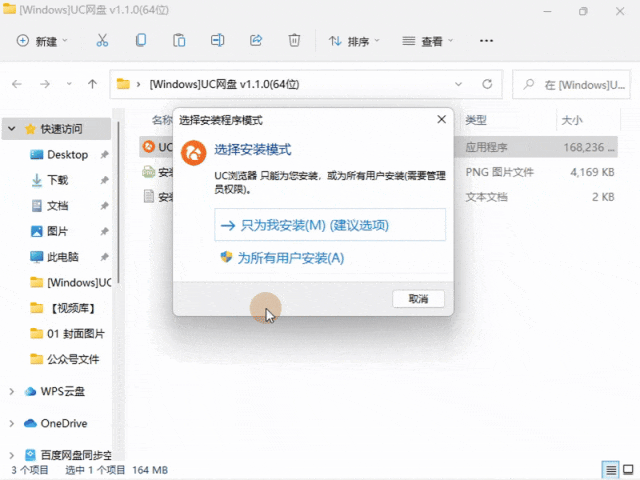This screenshot has width=640, height=480.
Task: Sort by 名称 column header
Action: tap(162, 120)
